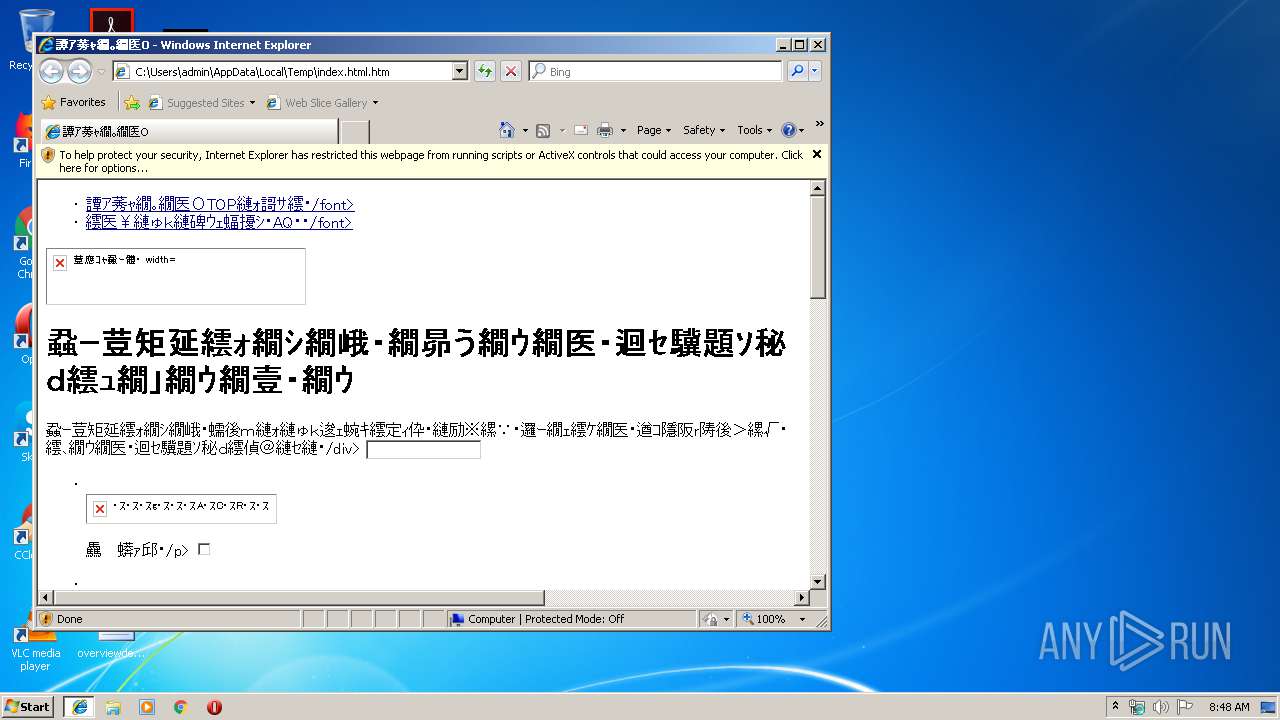Expand the address bar history dropdown
Screen dimensions: 1280x720
click(x=460, y=72)
